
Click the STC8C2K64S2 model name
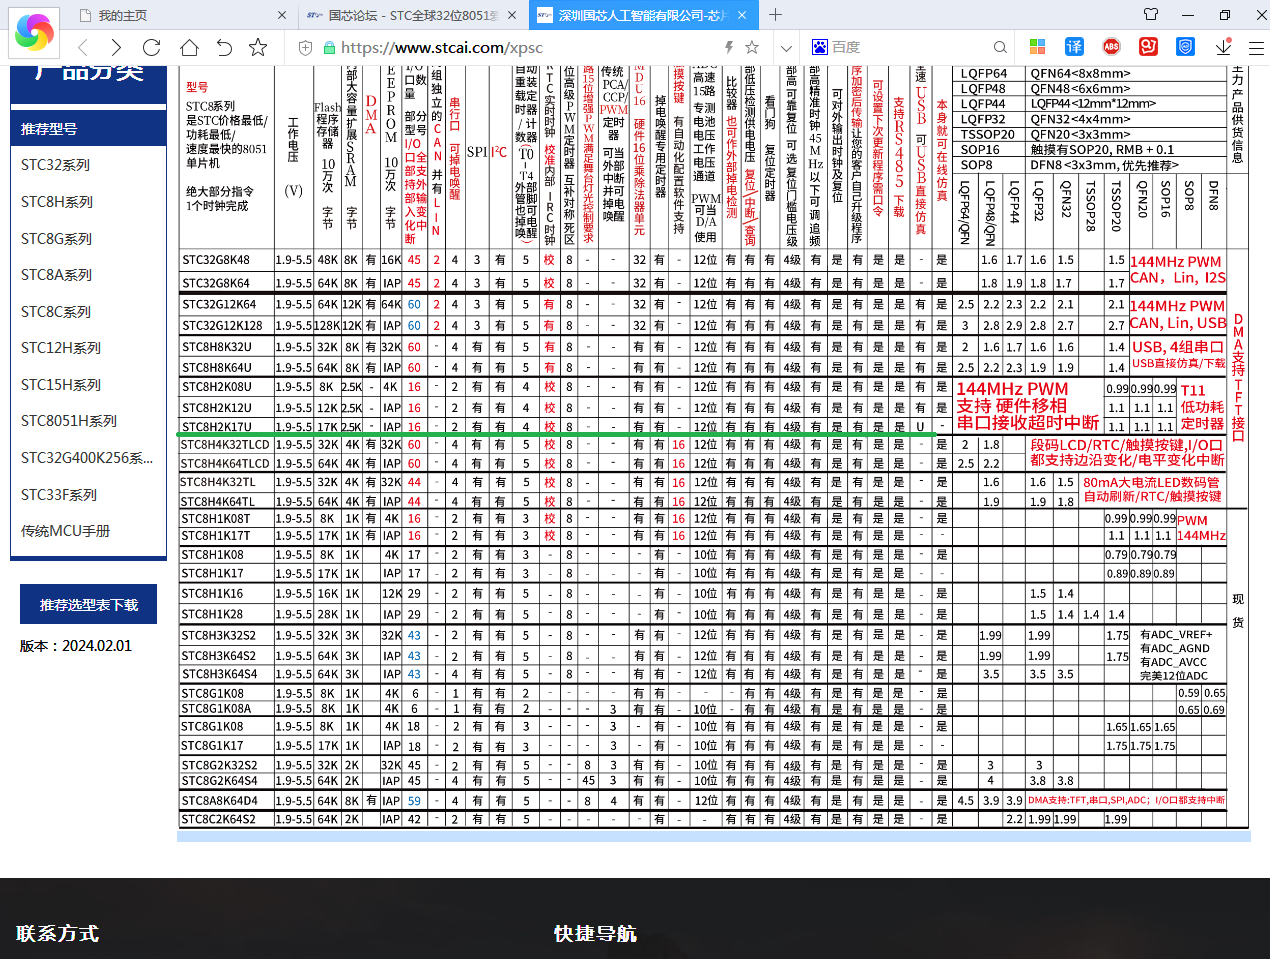click(218, 819)
